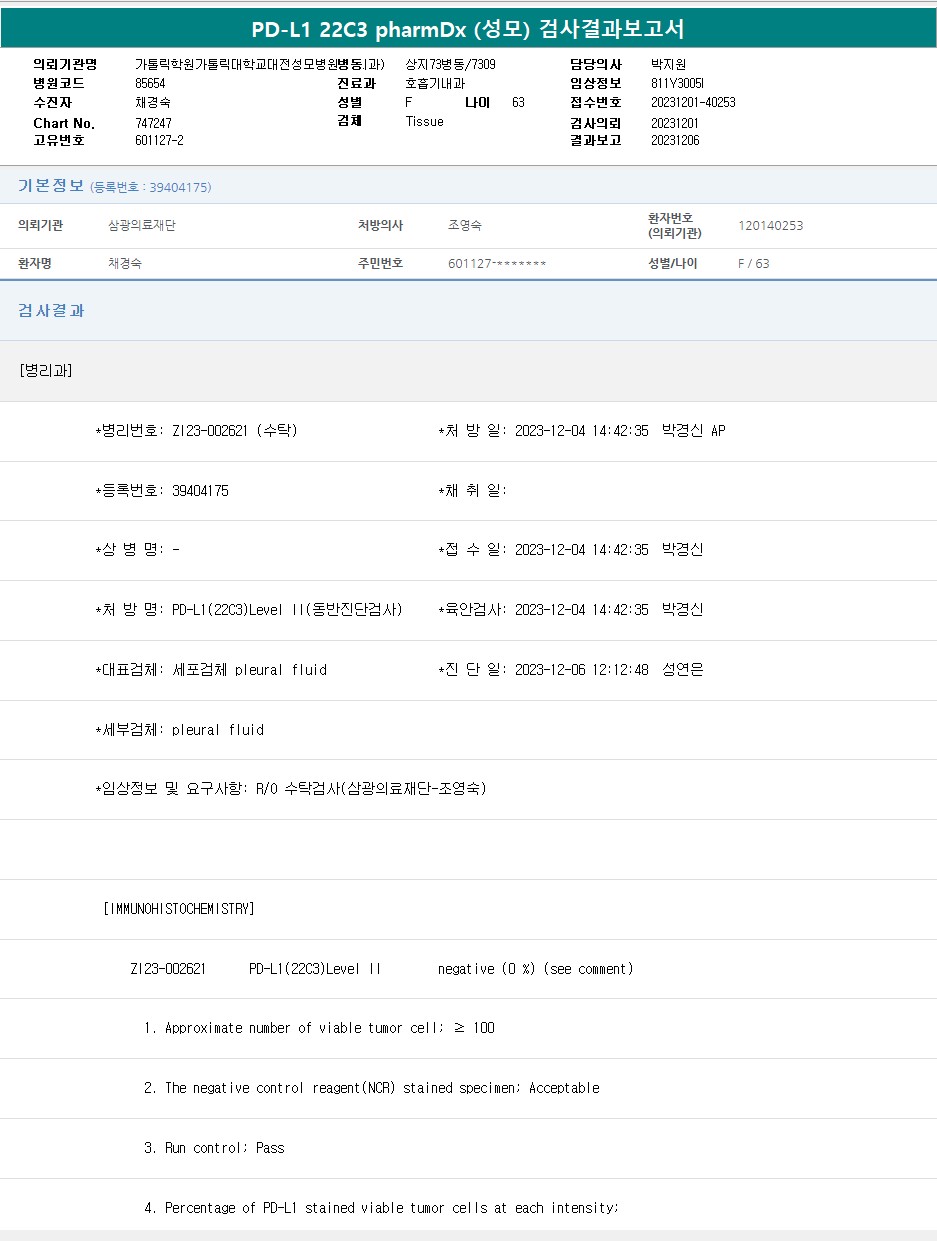Click the [IMMUNOHISTOCHEMISTRY] heading
The width and height of the screenshot is (937, 1241).
point(179,909)
